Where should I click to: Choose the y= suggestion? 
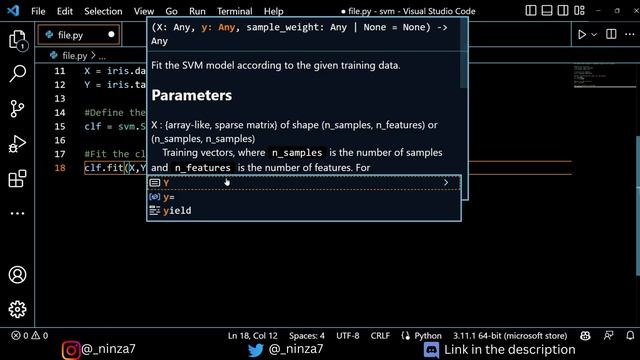pyautogui.click(x=304, y=197)
